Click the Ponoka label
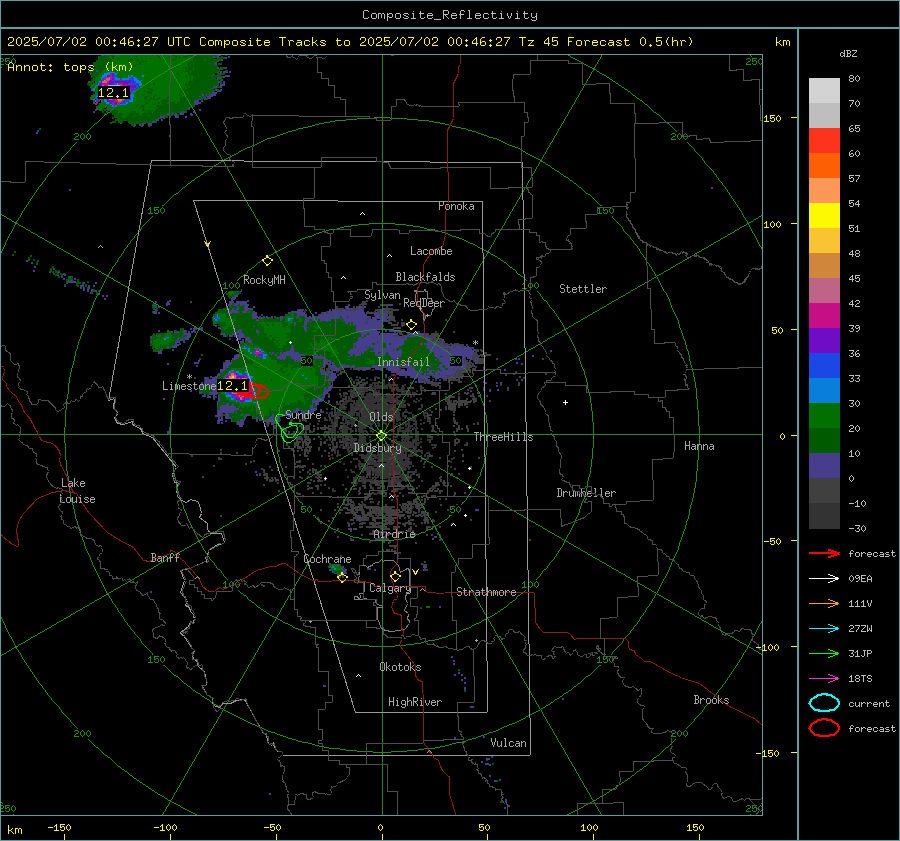Screen dimensions: 900x841 pos(456,206)
